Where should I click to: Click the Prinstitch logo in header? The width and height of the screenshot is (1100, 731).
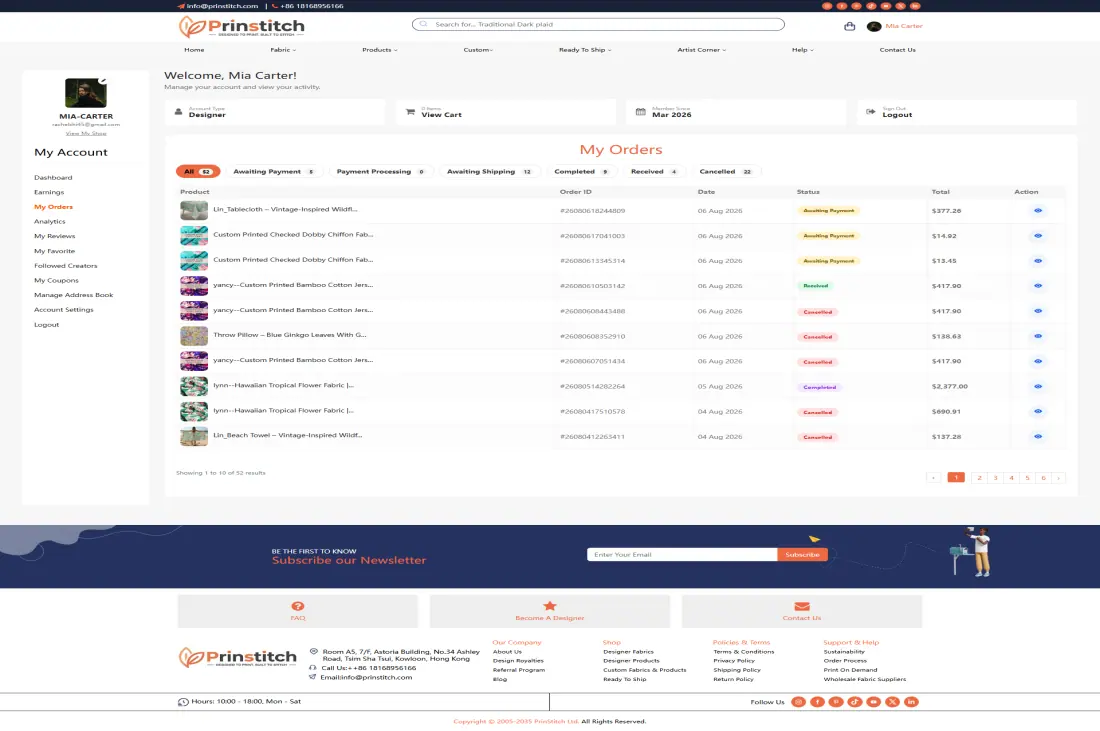pos(241,27)
